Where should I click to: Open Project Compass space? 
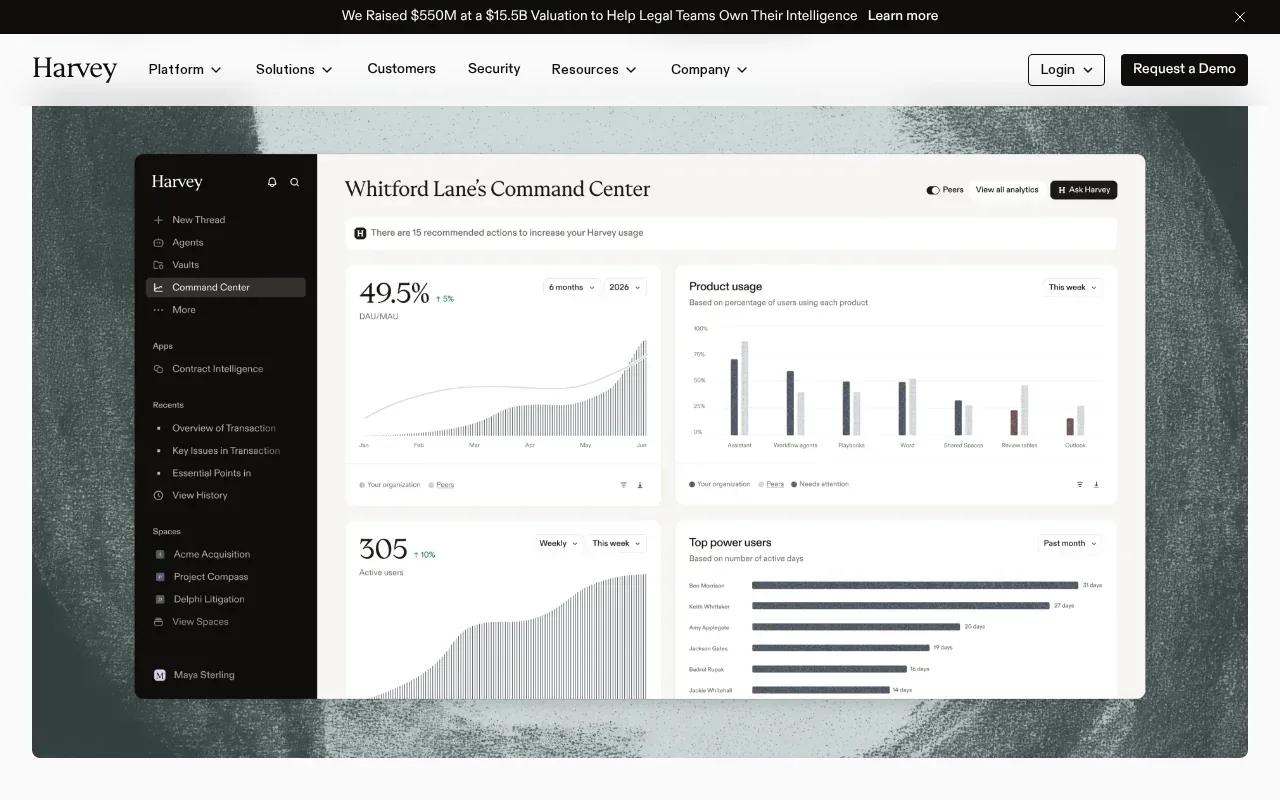point(210,577)
